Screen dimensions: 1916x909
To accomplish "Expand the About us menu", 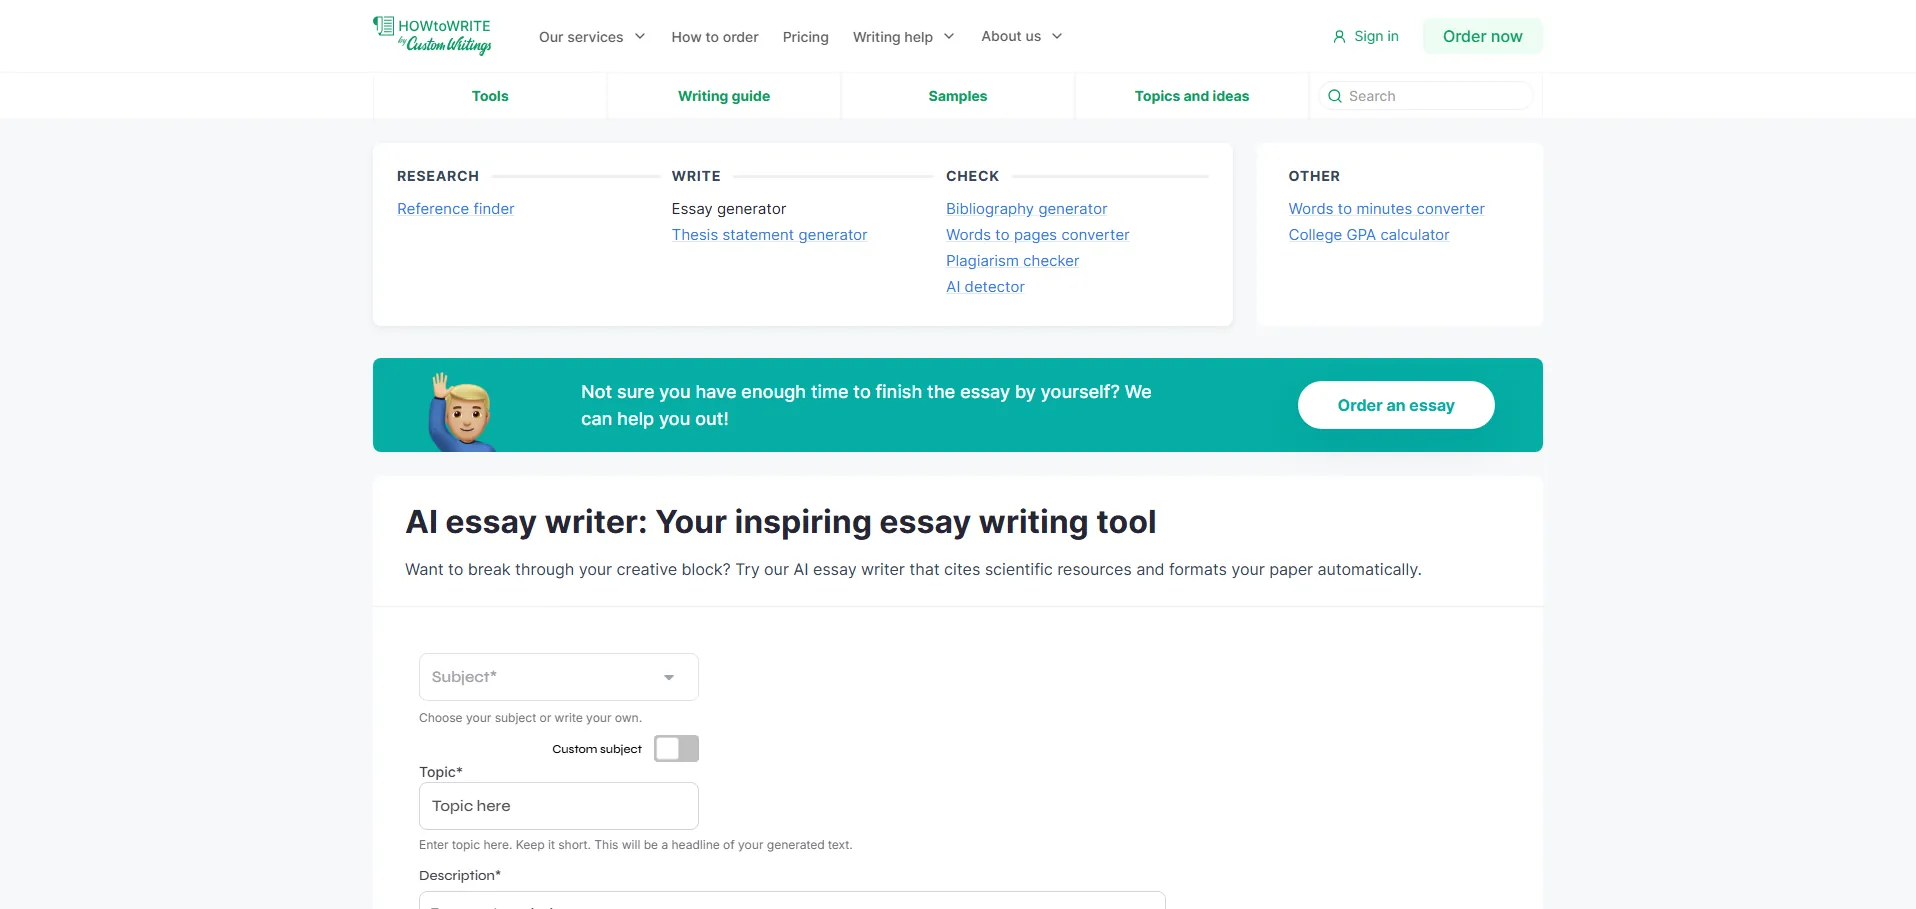I will (1021, 36).
